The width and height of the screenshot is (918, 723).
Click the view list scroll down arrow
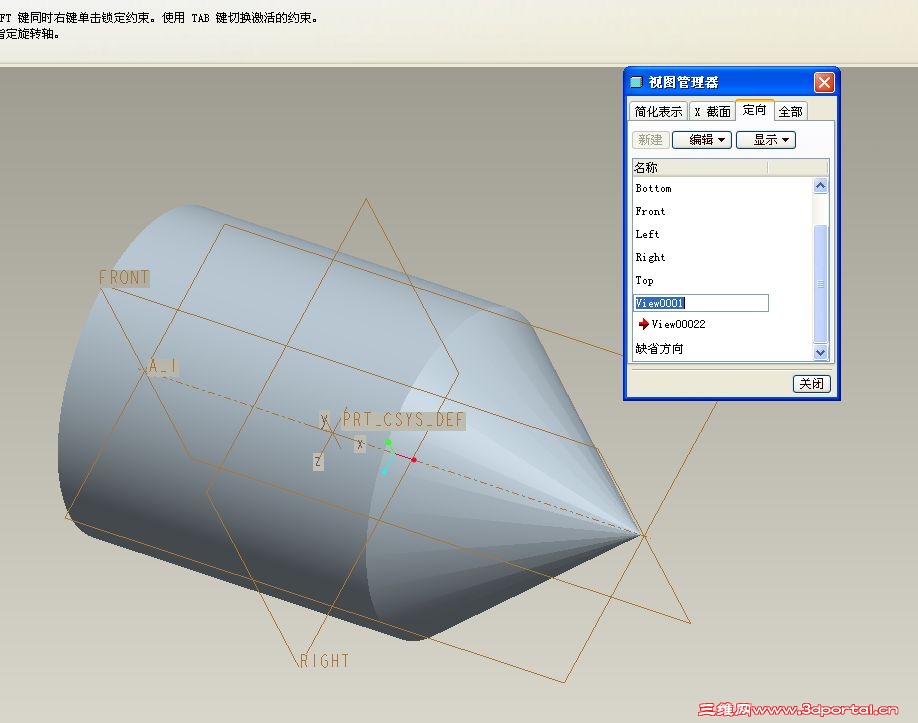pyautogui.click(x=821, y=352)
